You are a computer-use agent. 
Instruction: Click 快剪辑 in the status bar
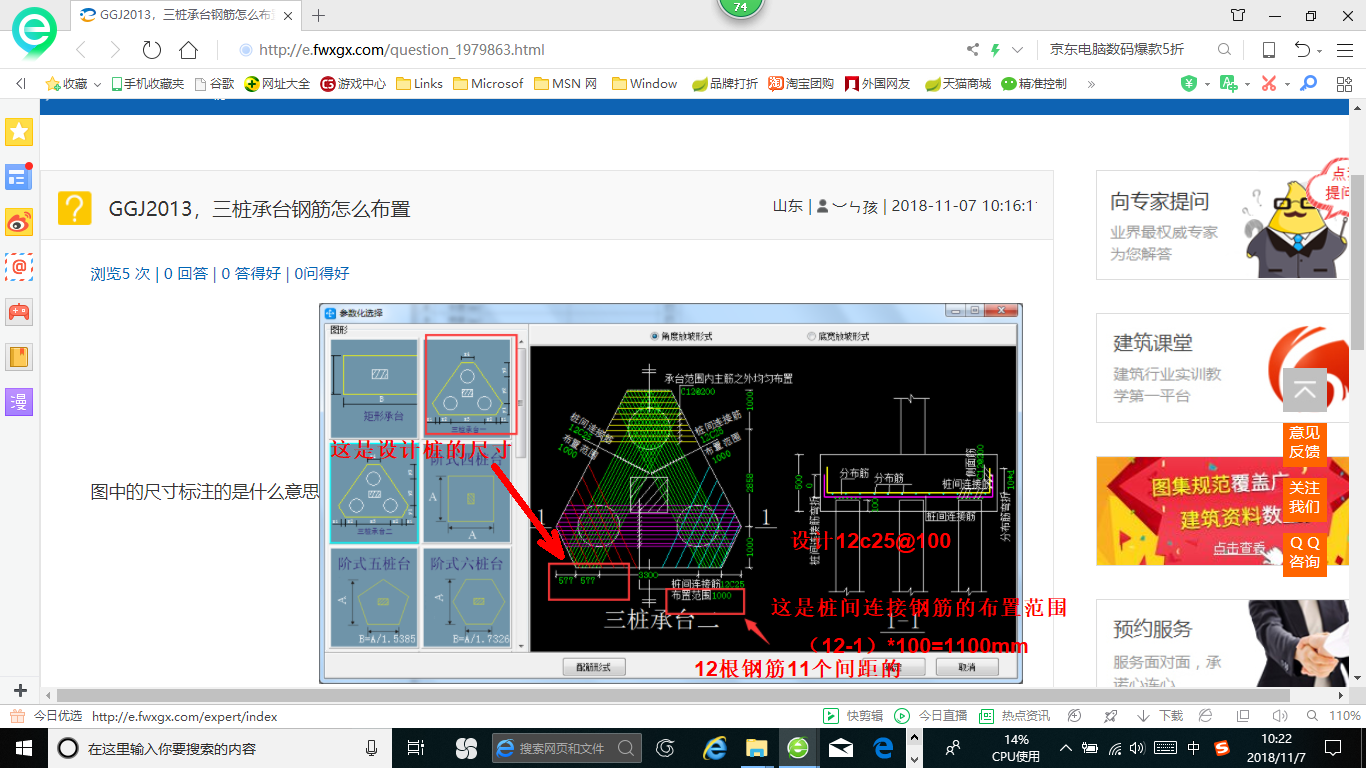click(x=853, y=716)
